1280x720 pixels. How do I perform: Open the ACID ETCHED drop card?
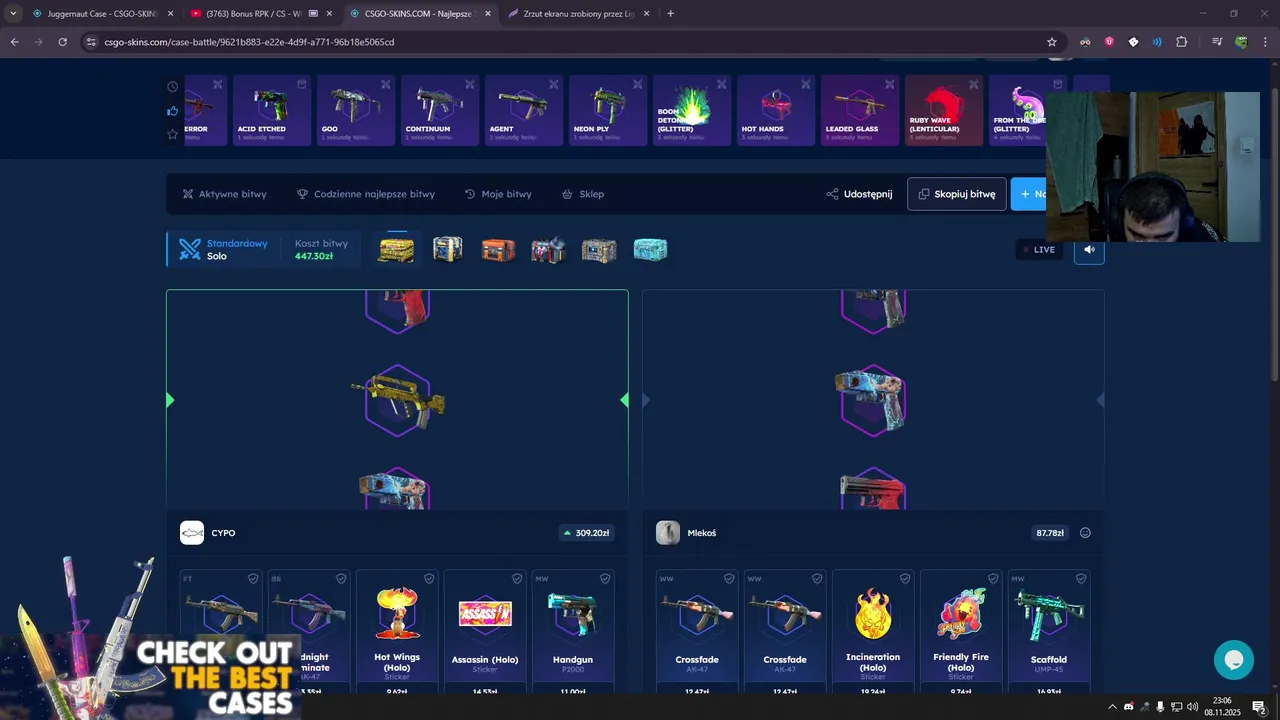(272, 110)
